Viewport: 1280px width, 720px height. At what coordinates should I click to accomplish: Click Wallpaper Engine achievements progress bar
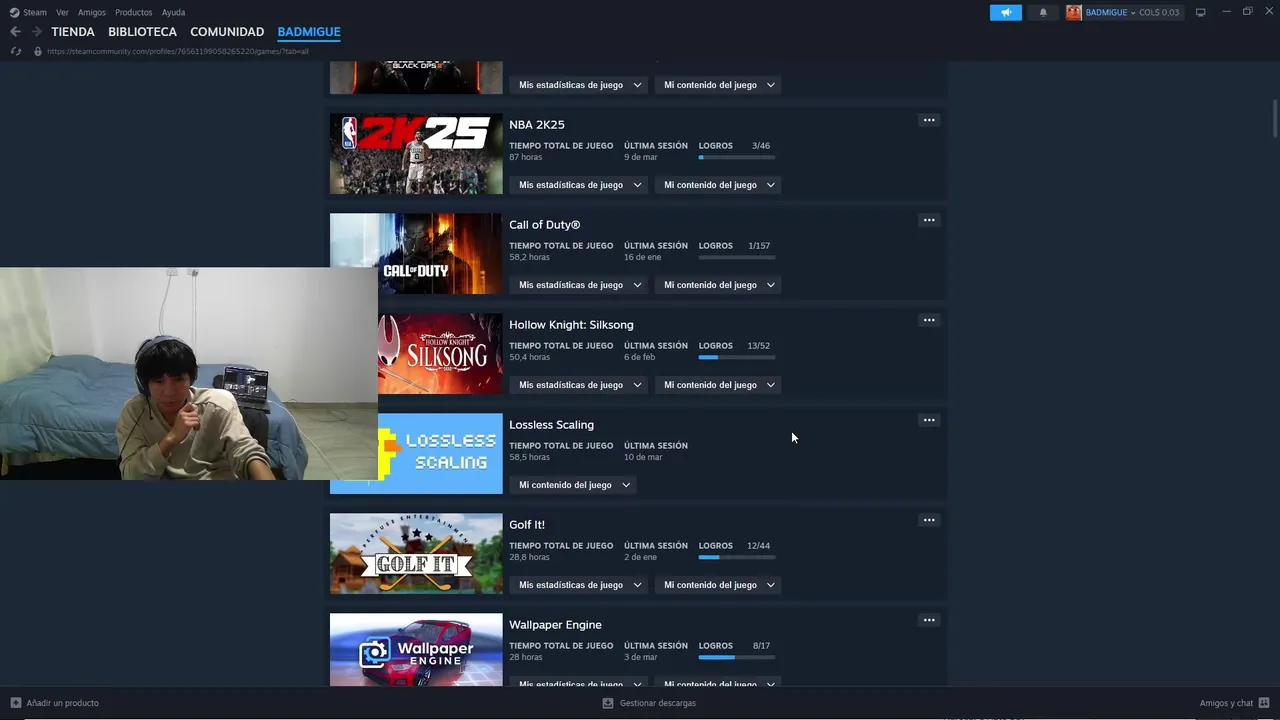click(737, 657)
